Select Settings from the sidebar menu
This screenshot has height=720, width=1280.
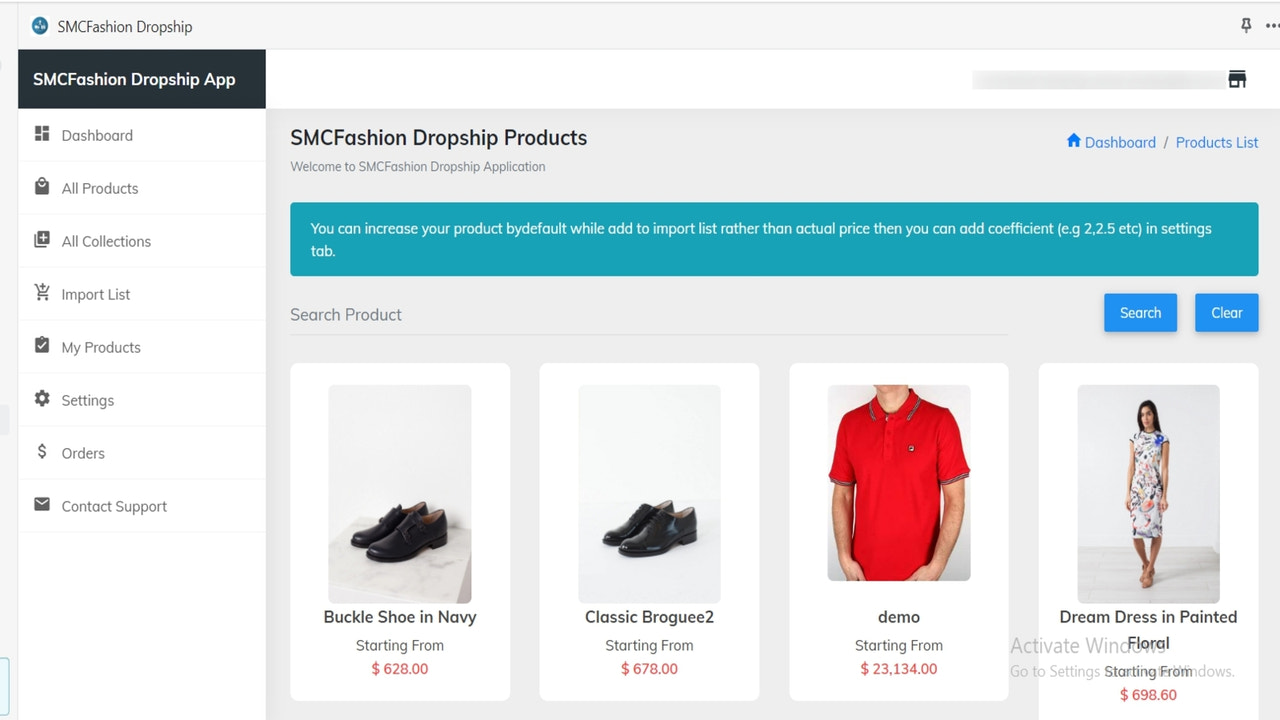tap(88, 399)
